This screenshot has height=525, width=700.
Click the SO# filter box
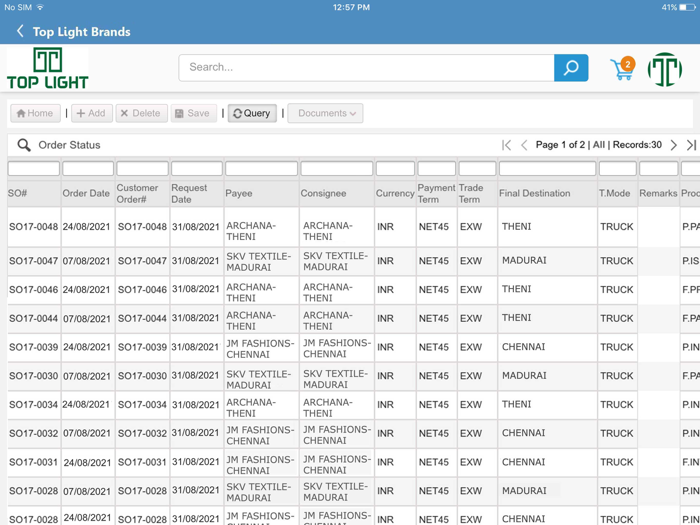33,168
